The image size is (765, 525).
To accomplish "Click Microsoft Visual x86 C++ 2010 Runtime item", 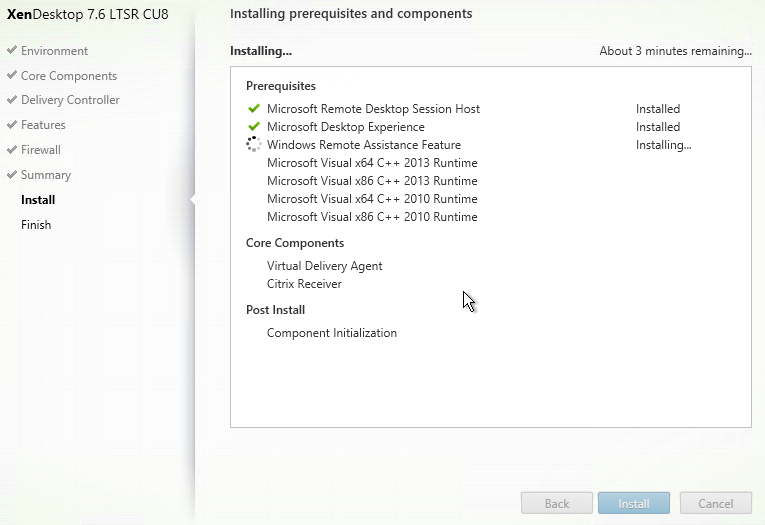I will coord(372,217).
